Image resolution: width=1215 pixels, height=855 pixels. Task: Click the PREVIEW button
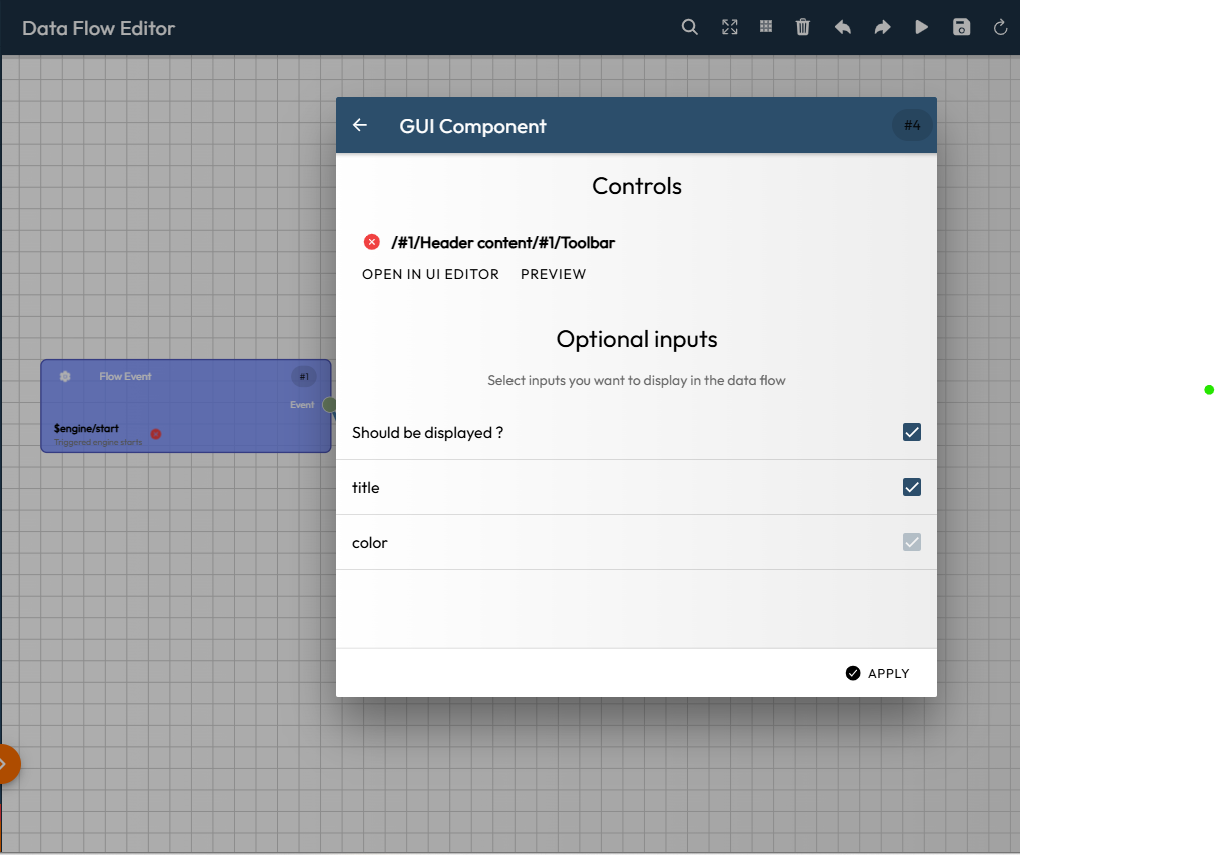pos(553,274)
